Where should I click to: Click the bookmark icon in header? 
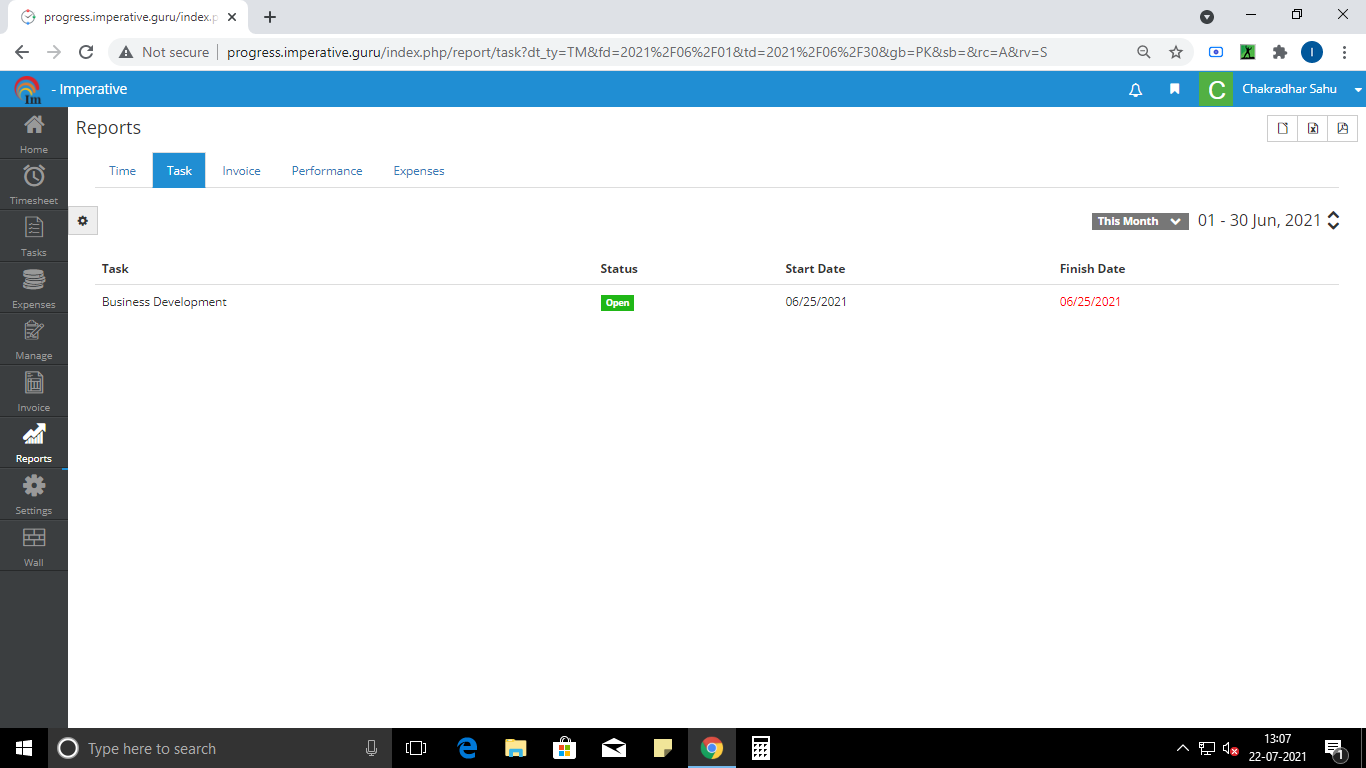pyautogui.click(x=1175, y=90)
